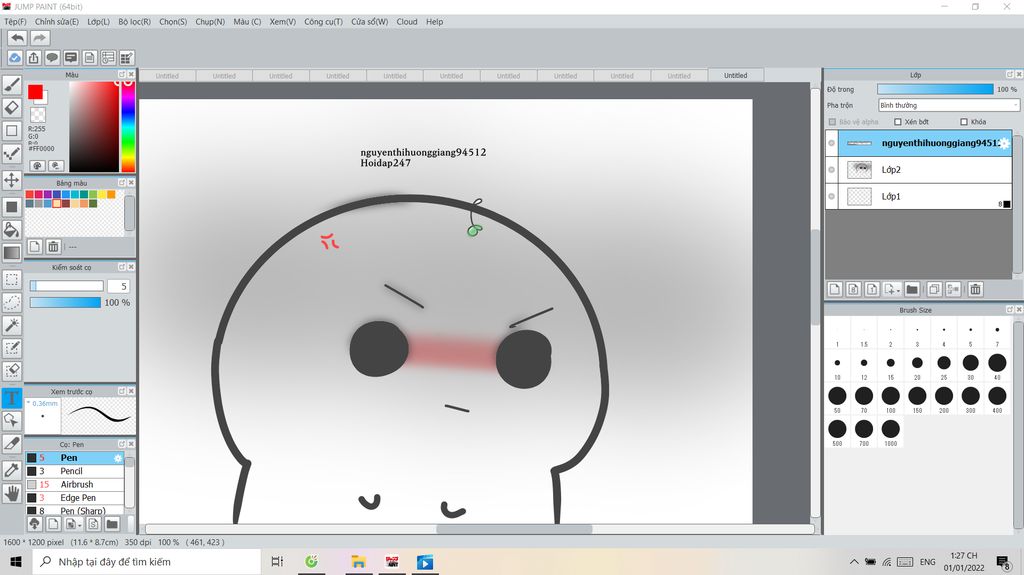Select brush size 100 preset
This screenshot has height=575, width=1024.
point(890,397)
